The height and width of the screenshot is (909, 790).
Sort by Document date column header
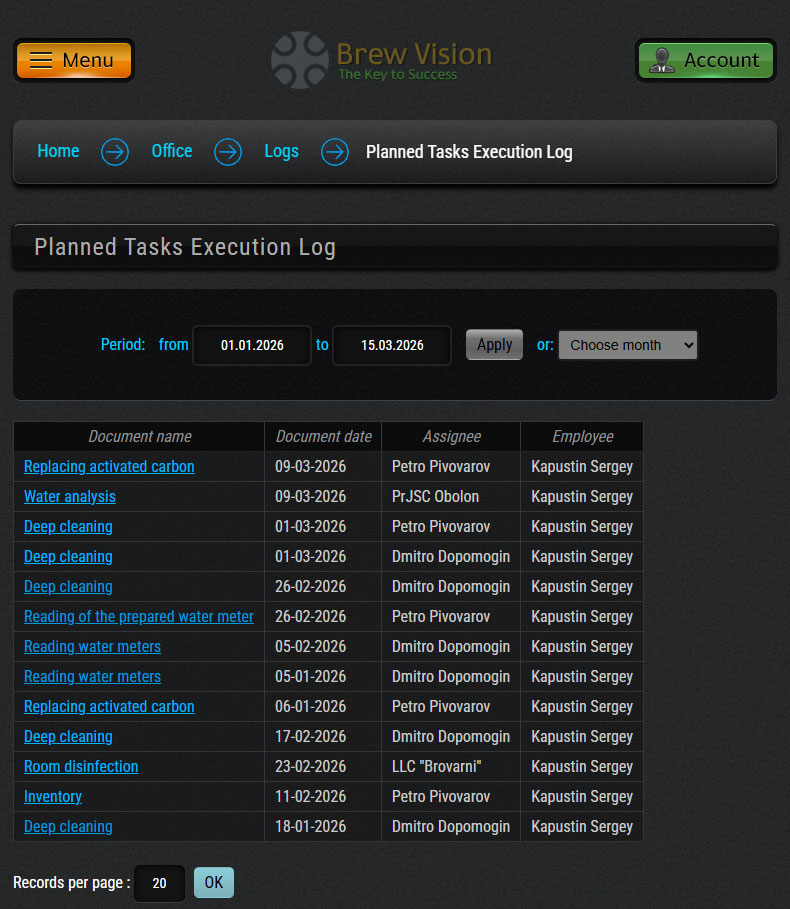323,436
